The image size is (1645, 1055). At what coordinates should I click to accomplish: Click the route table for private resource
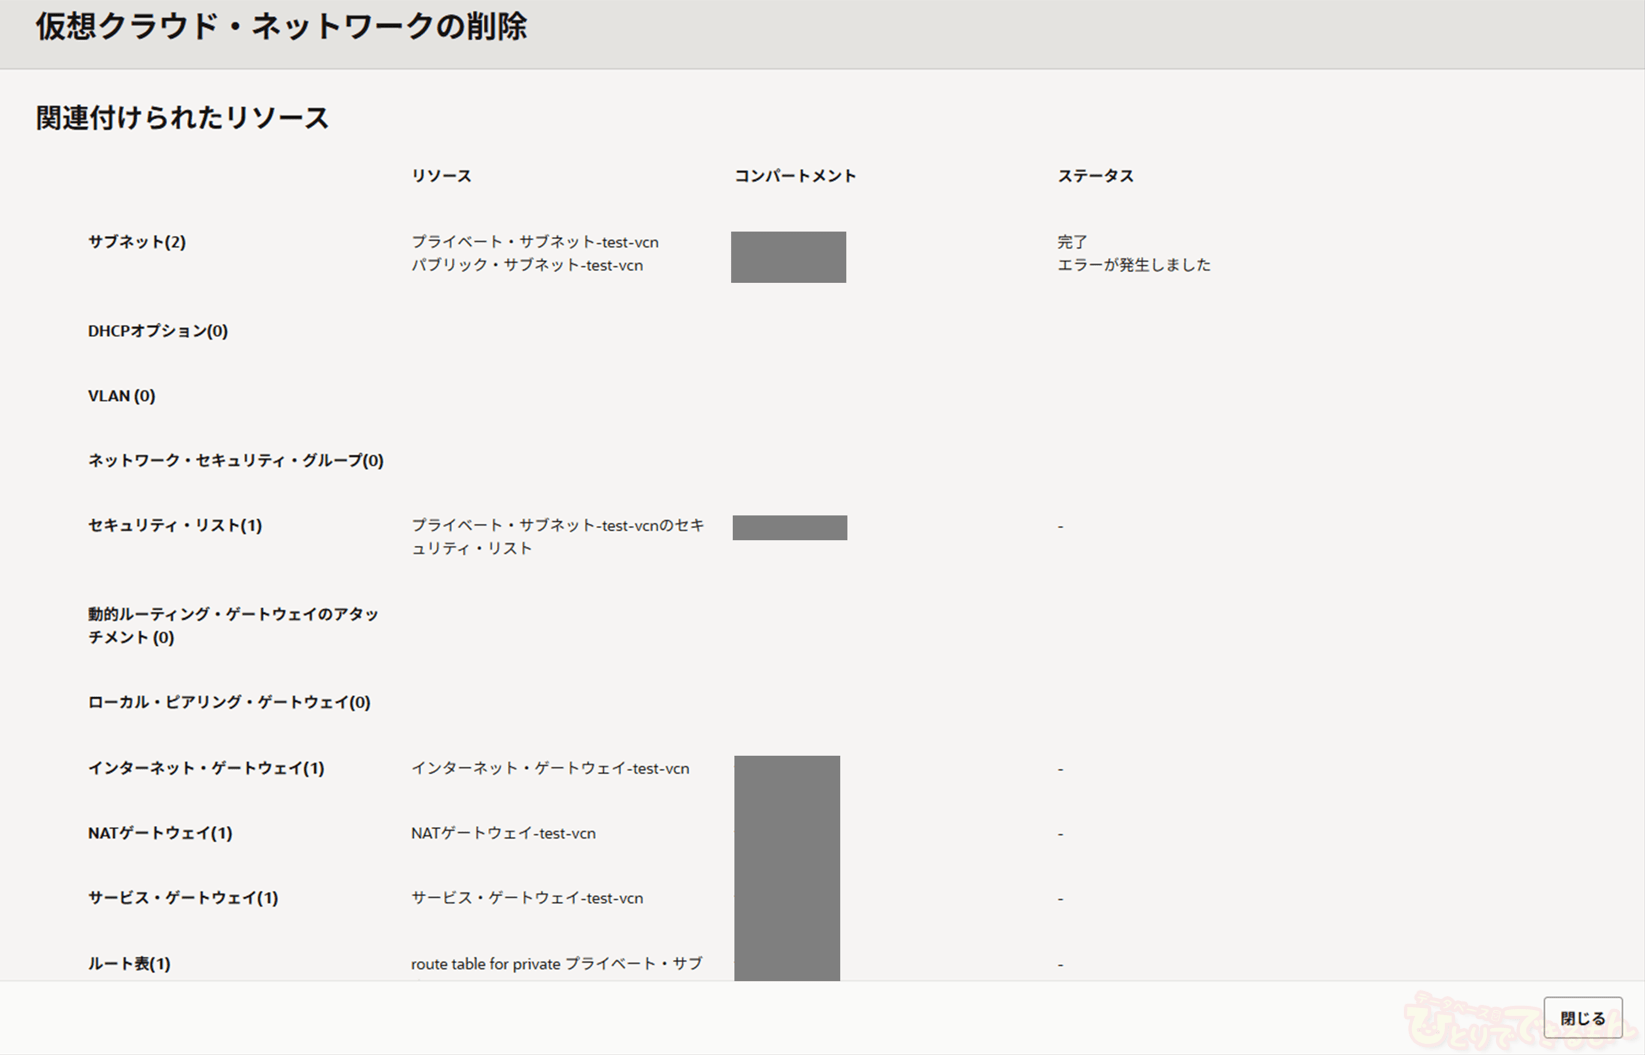(x=556, y=964)
